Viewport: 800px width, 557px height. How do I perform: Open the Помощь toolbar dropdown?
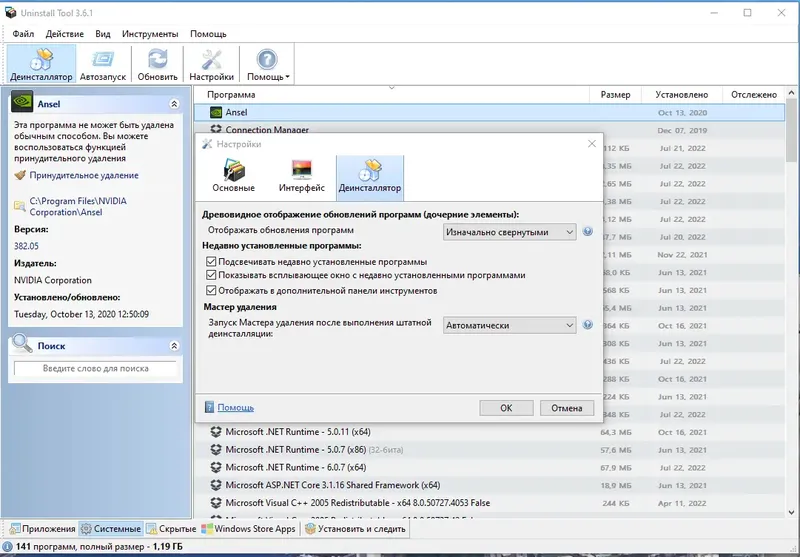pyautogui.click(x=267, y=64)
